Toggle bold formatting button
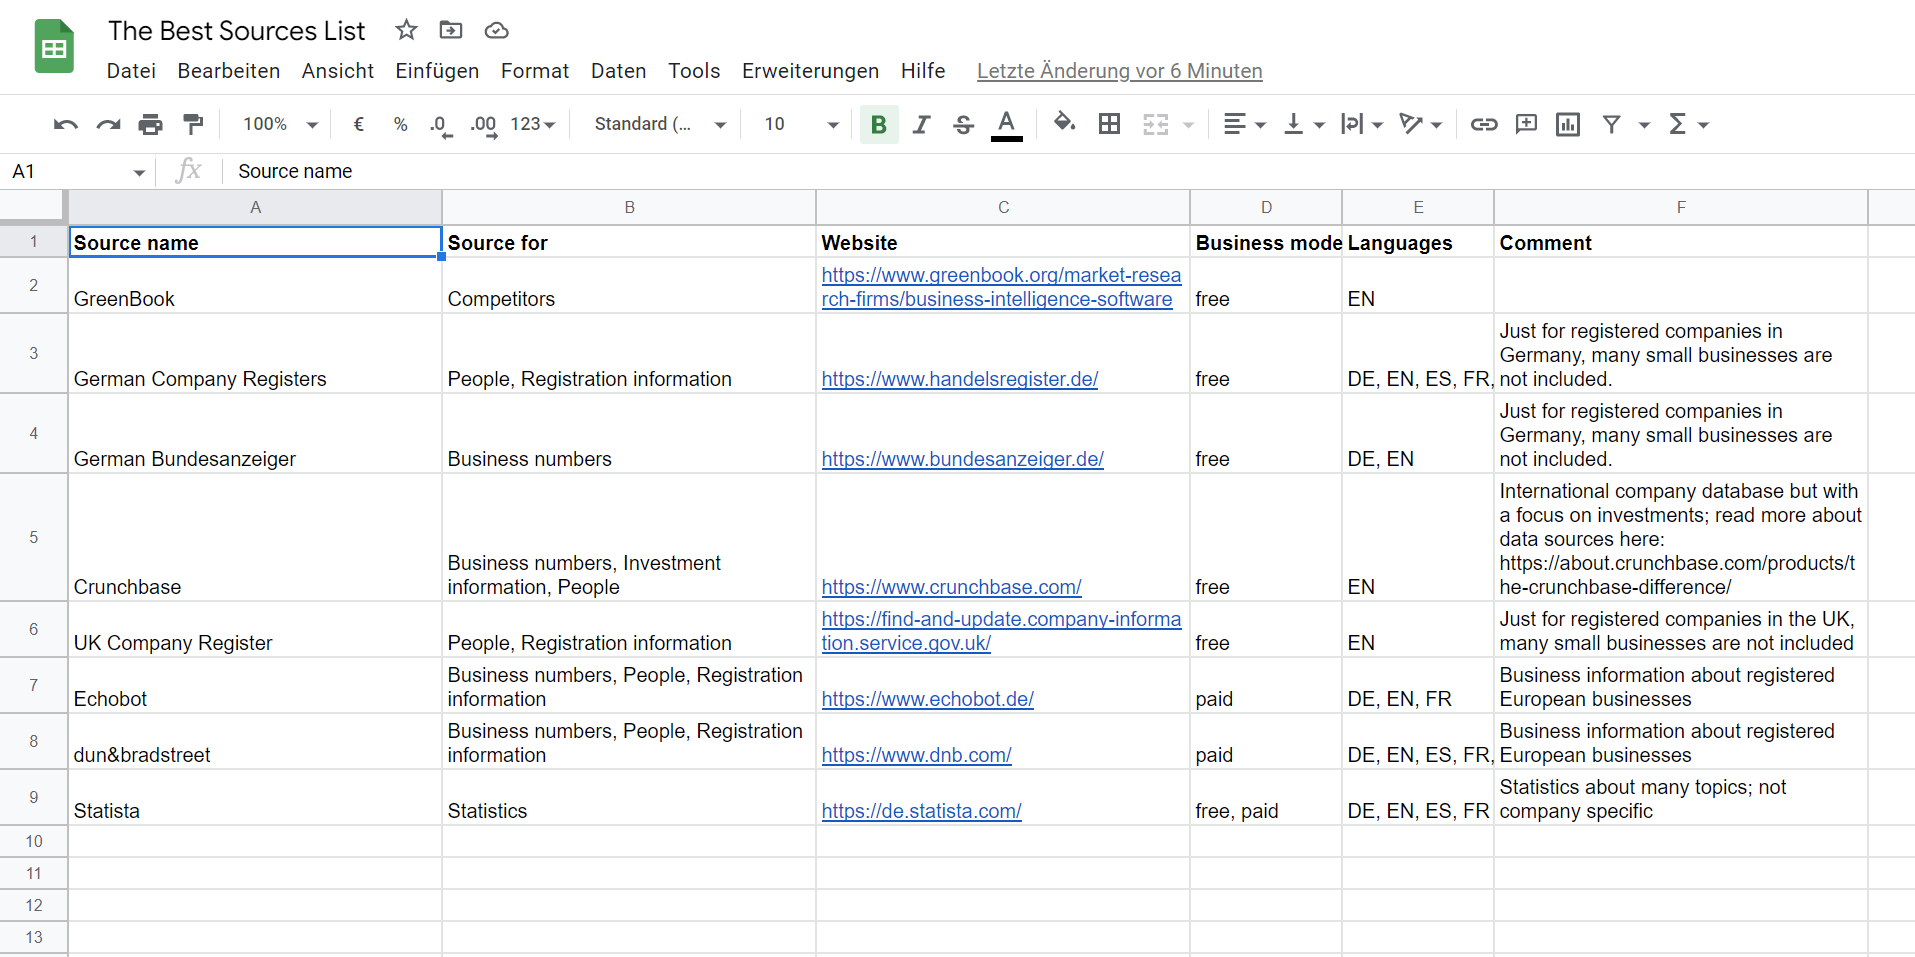Viewport: 1915px width, 957px height. pyautogui.click(x=879, y=124)
